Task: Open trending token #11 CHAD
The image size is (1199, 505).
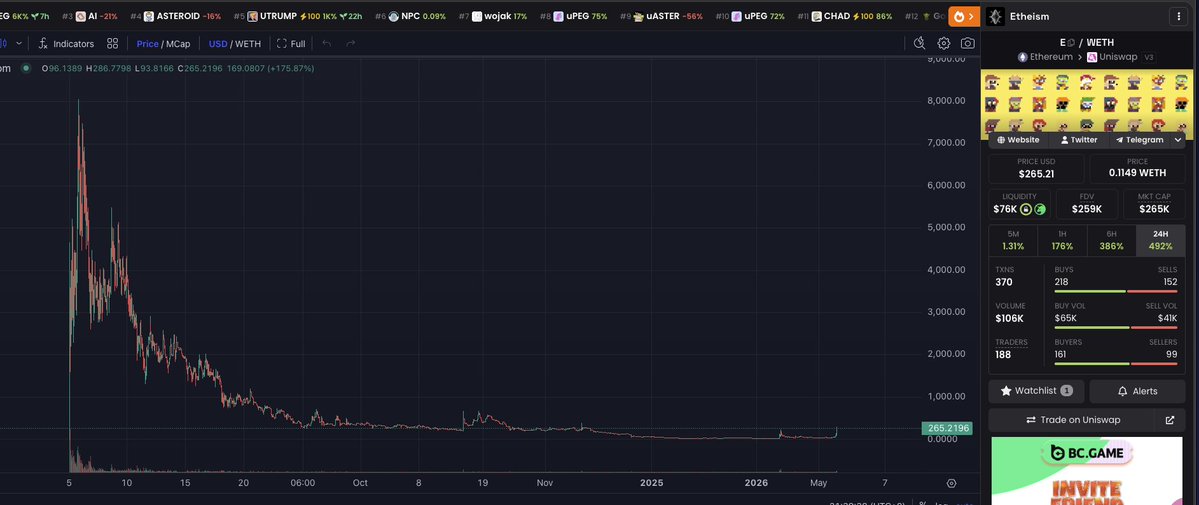Action: click(x=844, y=16)
